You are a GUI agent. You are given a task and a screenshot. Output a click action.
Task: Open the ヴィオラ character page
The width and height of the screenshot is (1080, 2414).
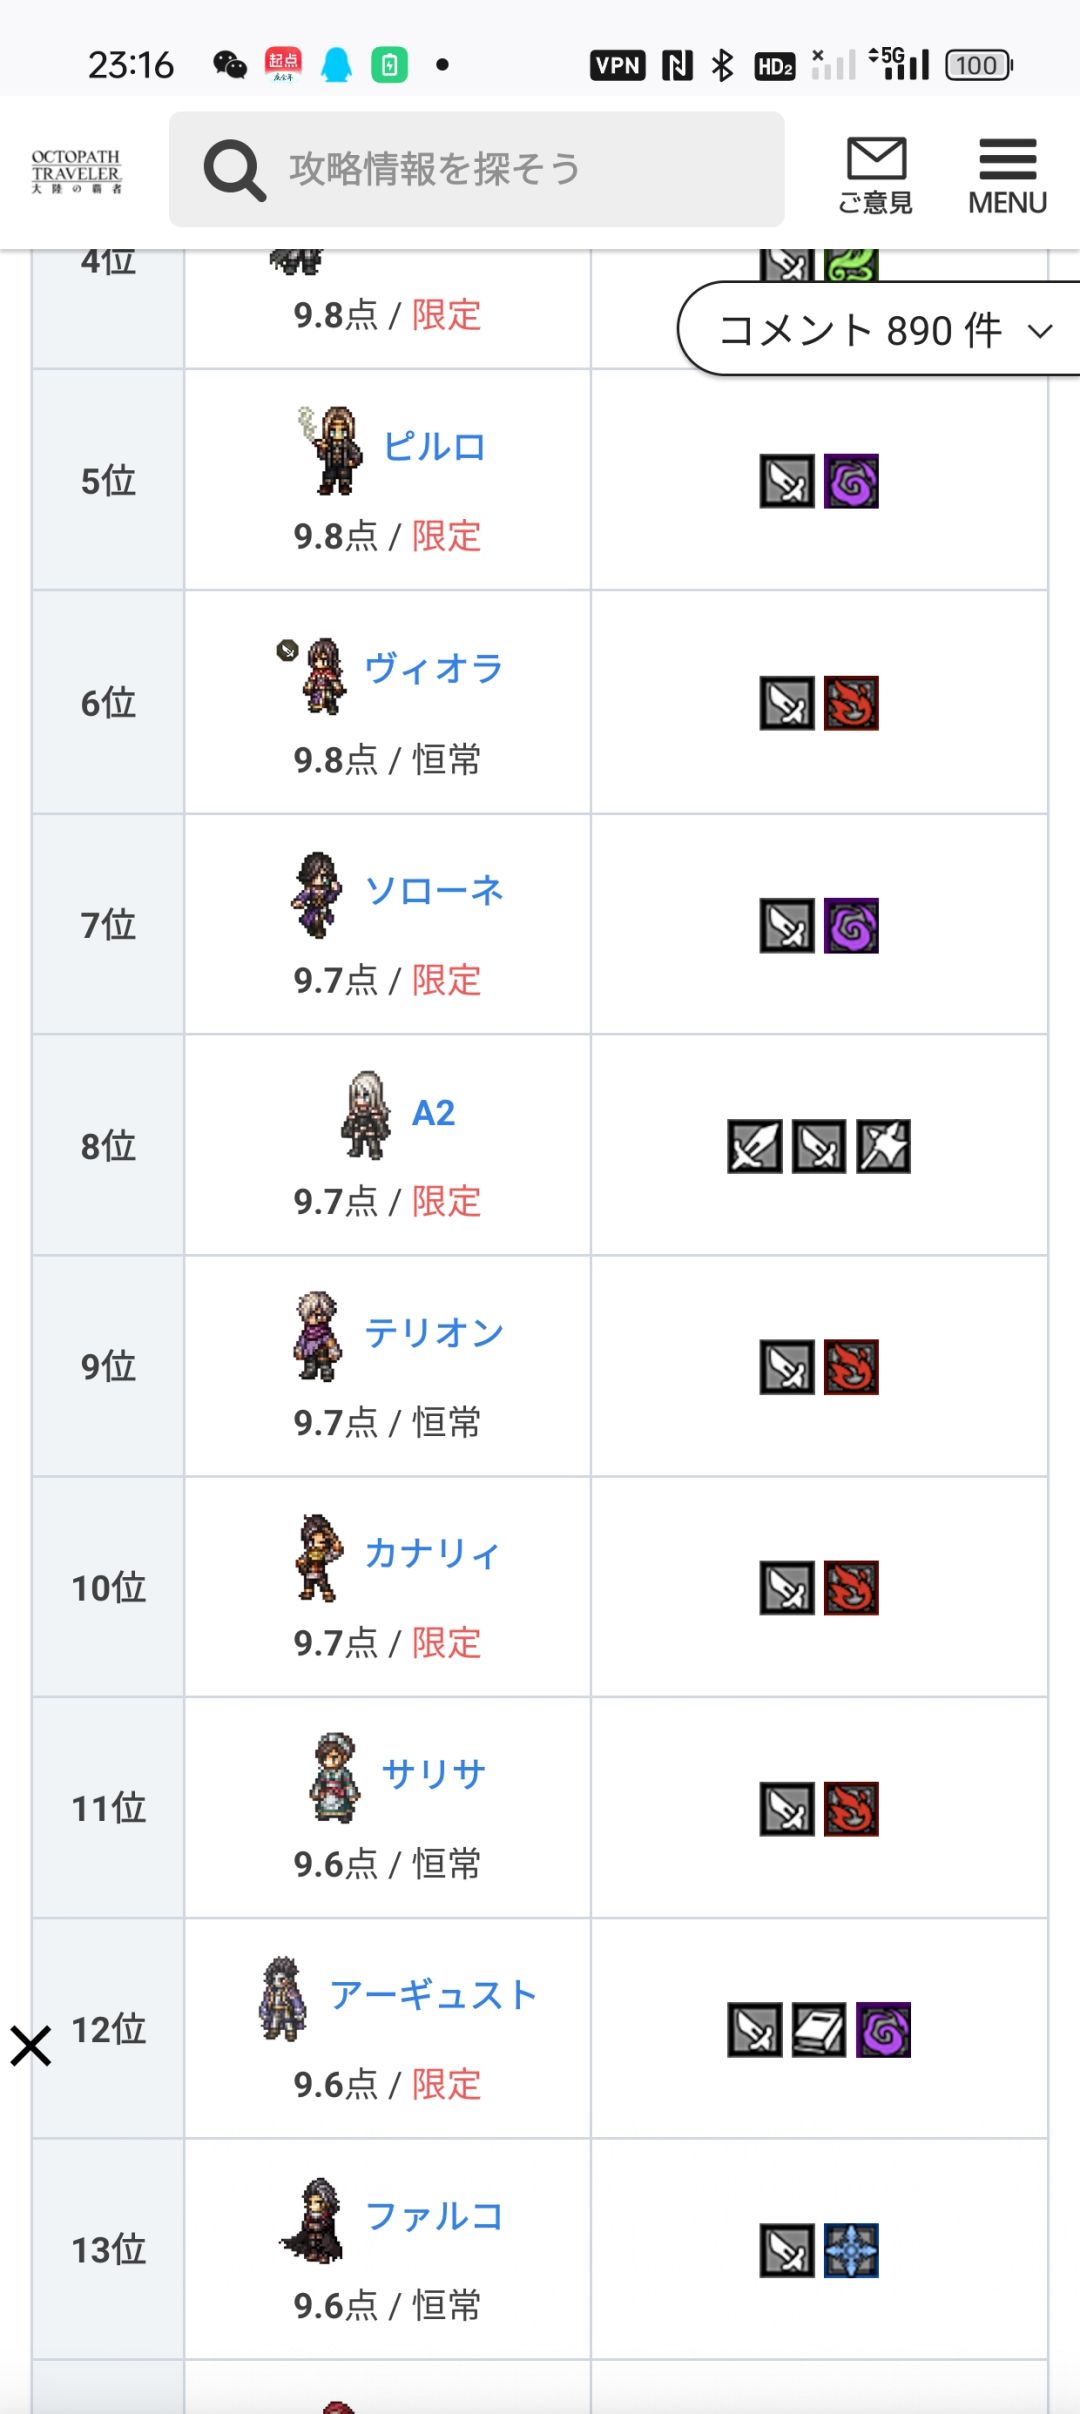click(433, 668)
